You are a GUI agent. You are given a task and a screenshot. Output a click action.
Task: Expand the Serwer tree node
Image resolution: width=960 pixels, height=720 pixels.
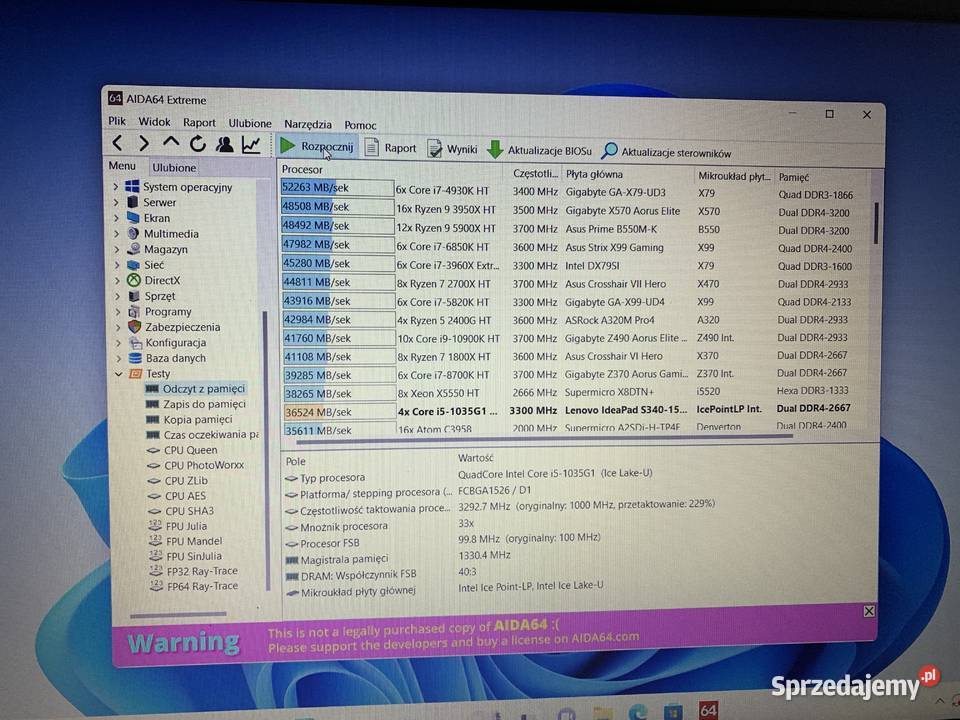coord(116,202)
